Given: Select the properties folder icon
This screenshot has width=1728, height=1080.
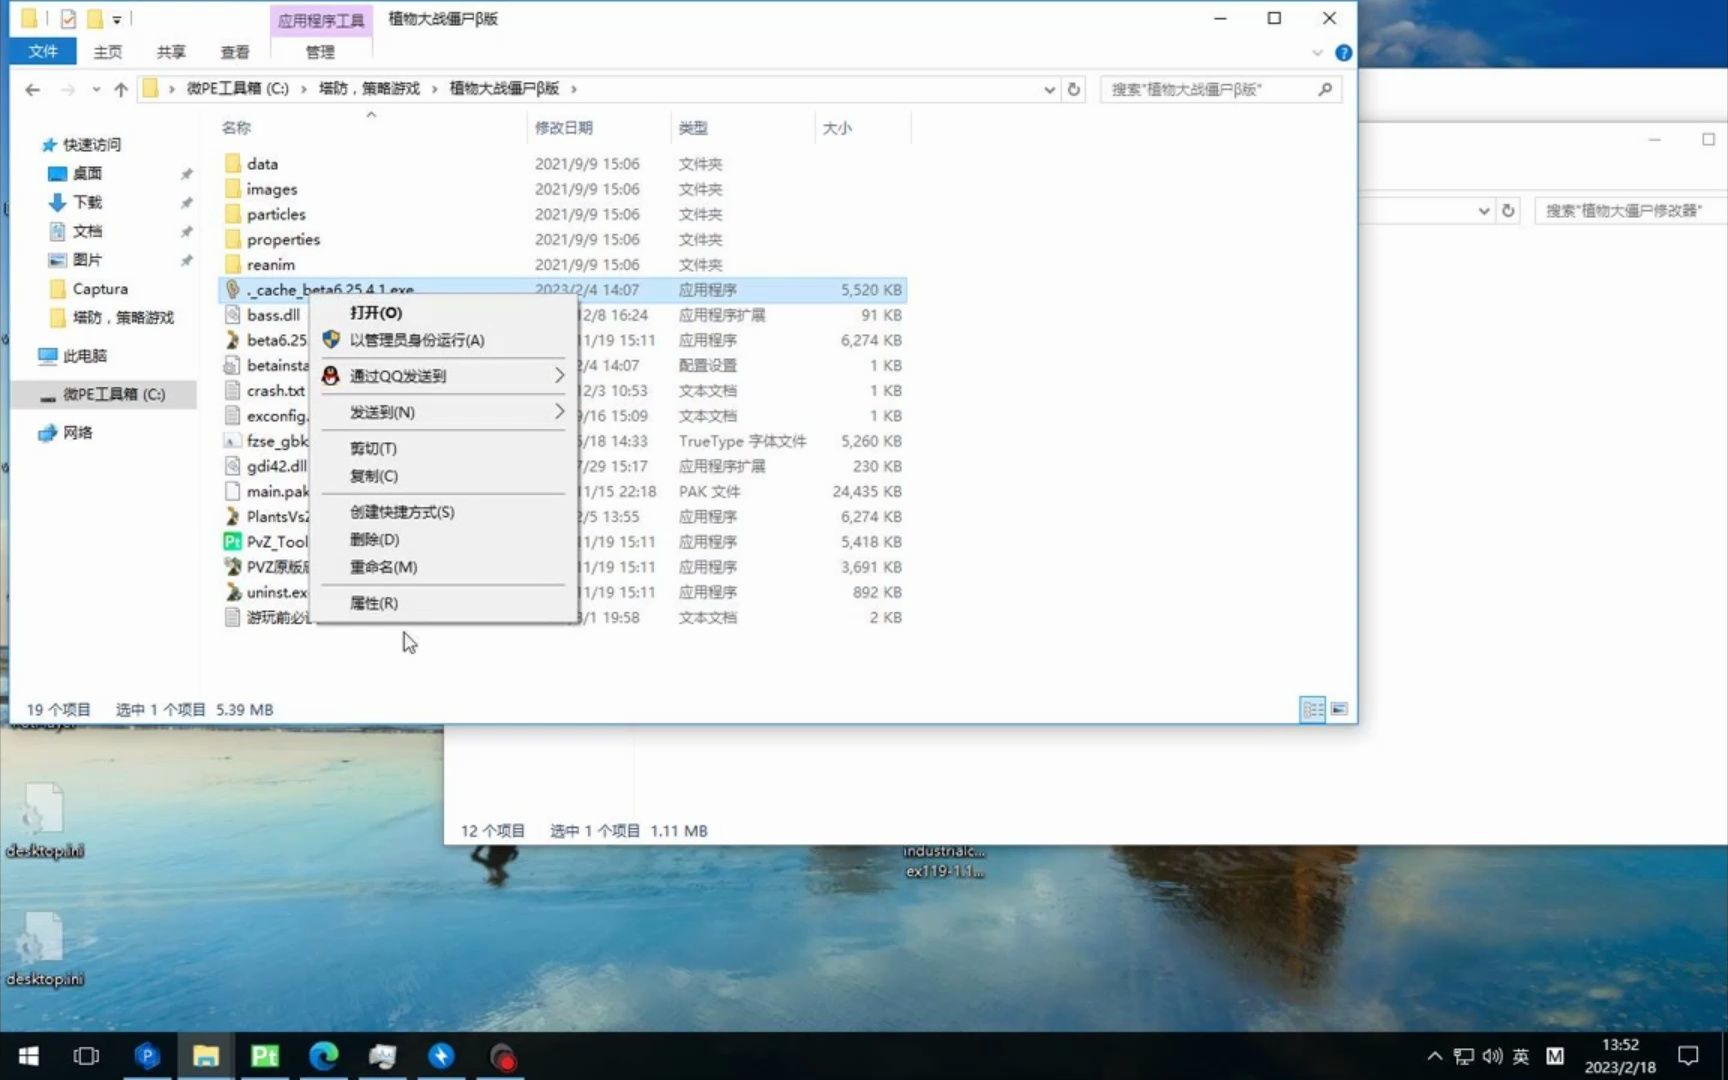Looking at the screenshot, I should click(233, 239).
